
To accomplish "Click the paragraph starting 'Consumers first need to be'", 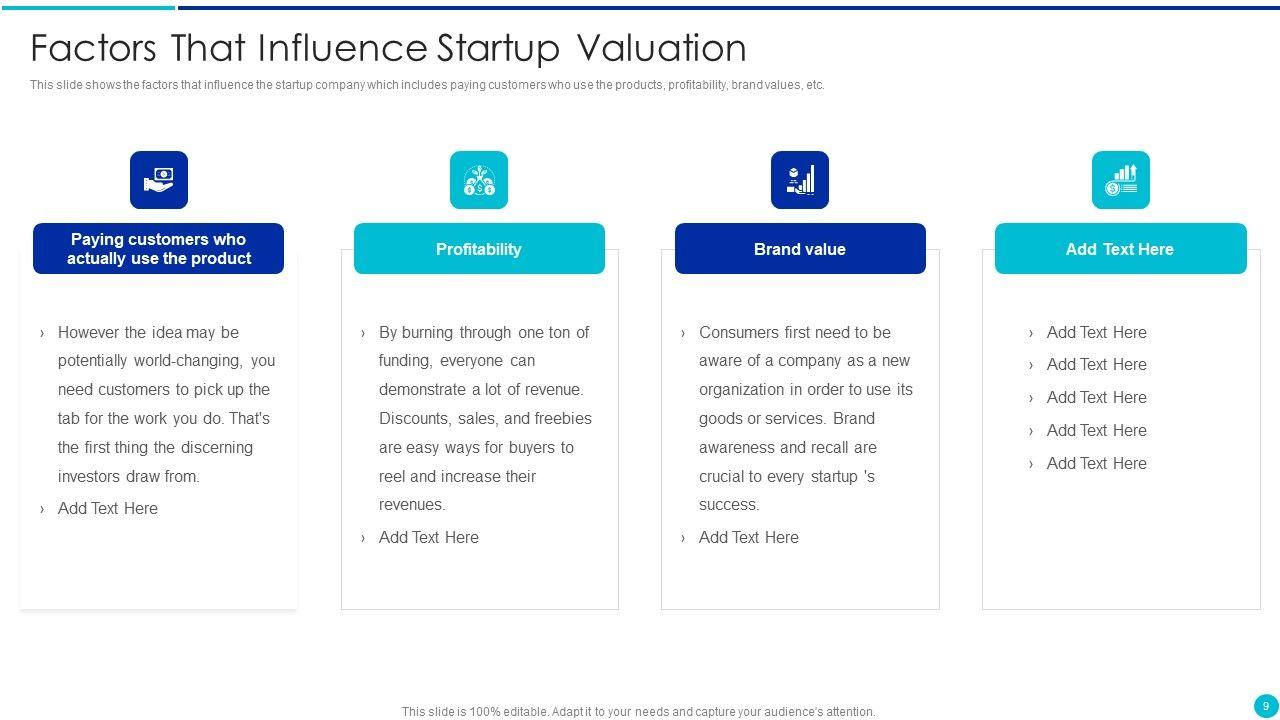I will (805, 418).
